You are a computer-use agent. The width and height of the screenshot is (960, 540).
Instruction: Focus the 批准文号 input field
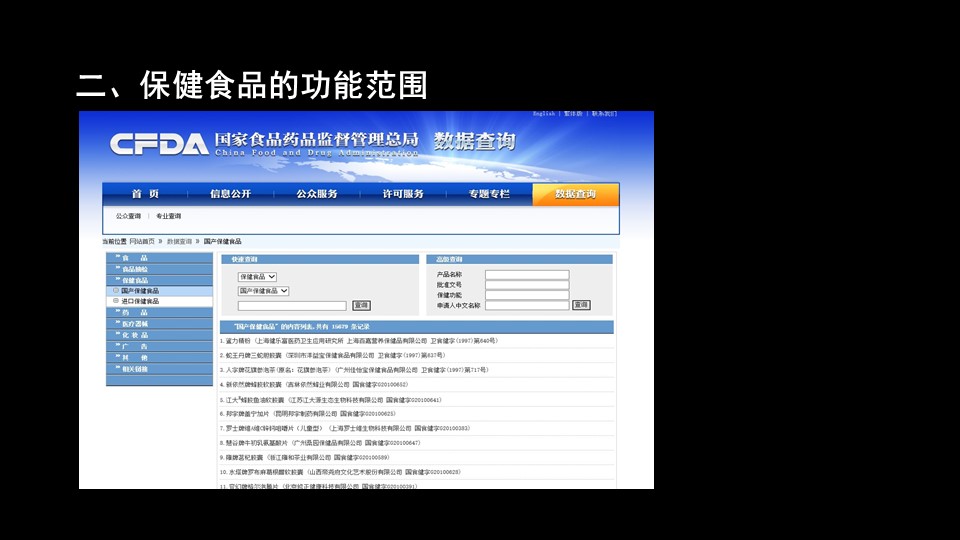tap(527, 285)
